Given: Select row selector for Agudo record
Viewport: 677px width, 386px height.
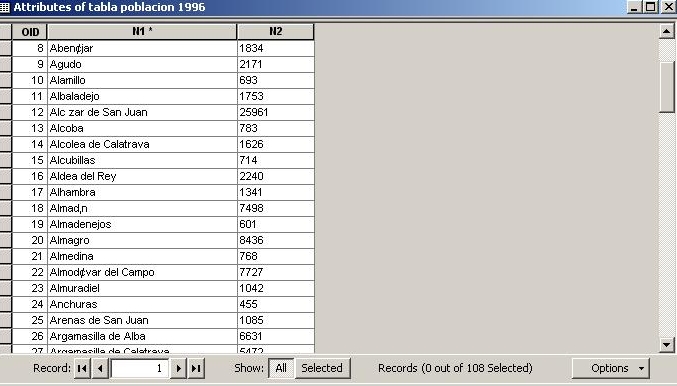Looking at the screenshot, I should (6, 64).
